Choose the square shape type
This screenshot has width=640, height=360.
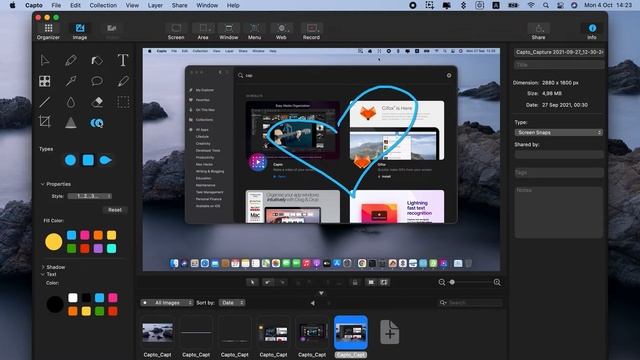tap(88, 160)
